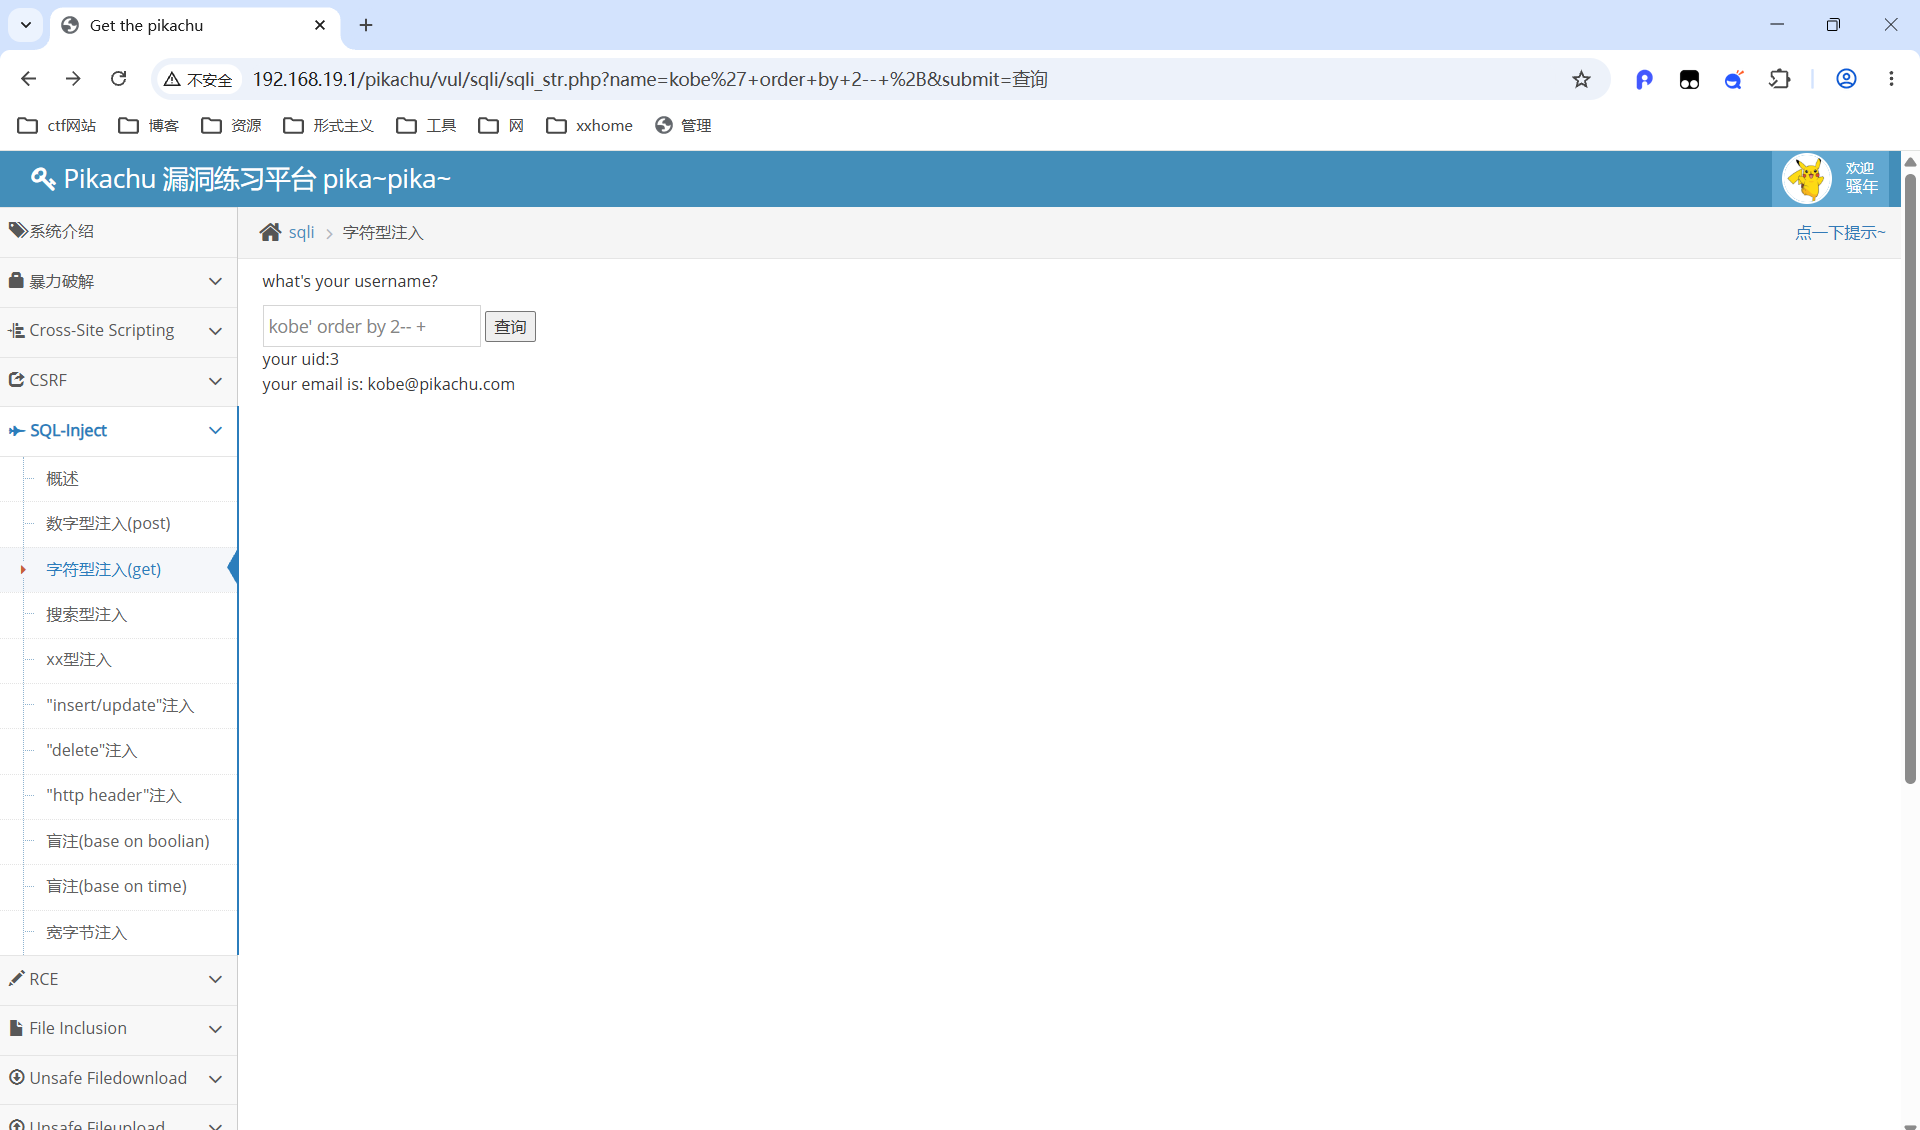View the 不安全 site security info
1920x1130 pixels.
tap(198, 79)
